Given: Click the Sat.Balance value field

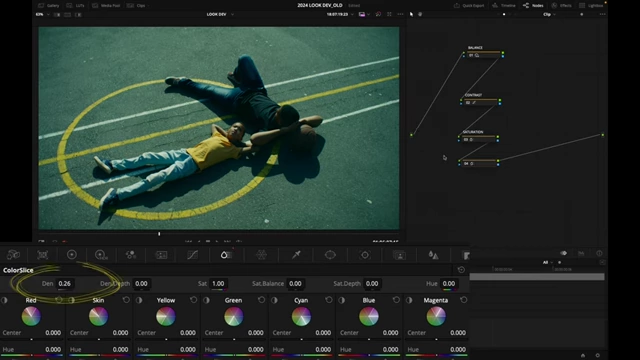Looking at the screenshot, I should coord(295,284).
